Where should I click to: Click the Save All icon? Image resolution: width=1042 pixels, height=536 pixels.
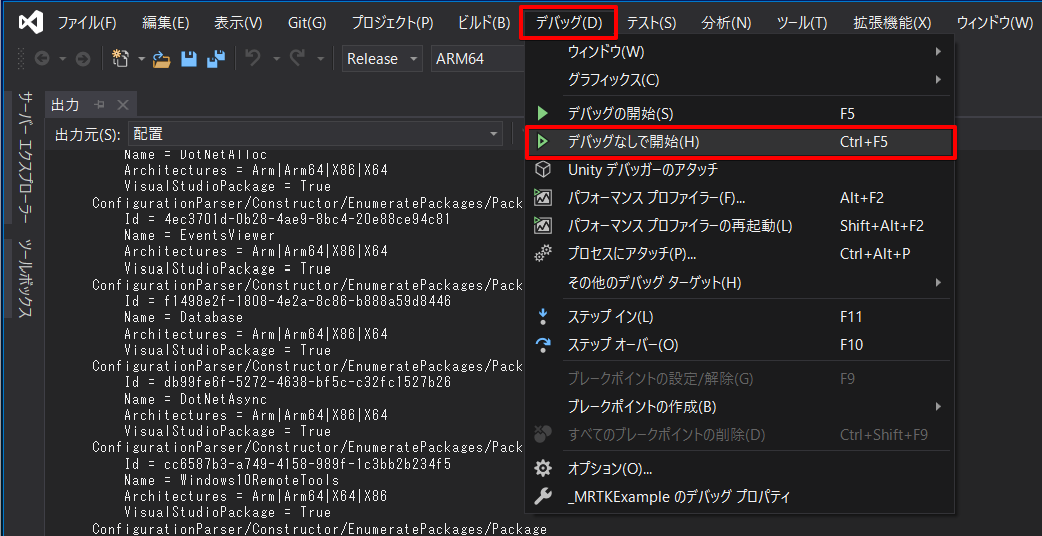(x=216, y=59)
